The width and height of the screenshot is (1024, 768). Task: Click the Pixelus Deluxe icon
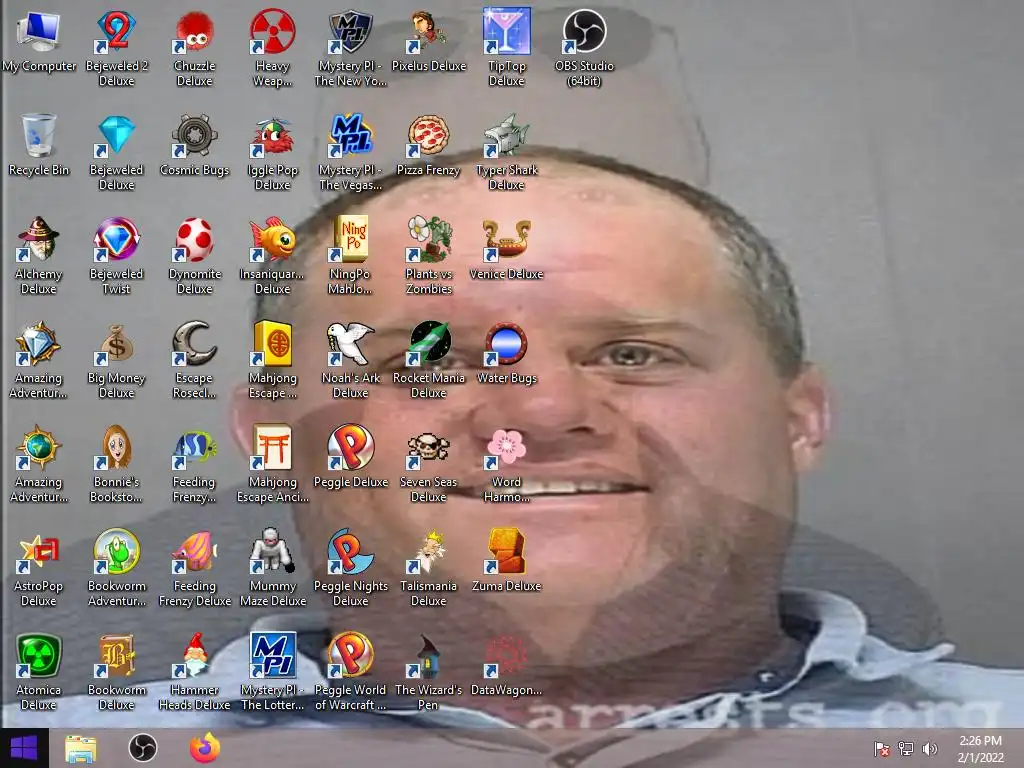(x=428, y=31)
